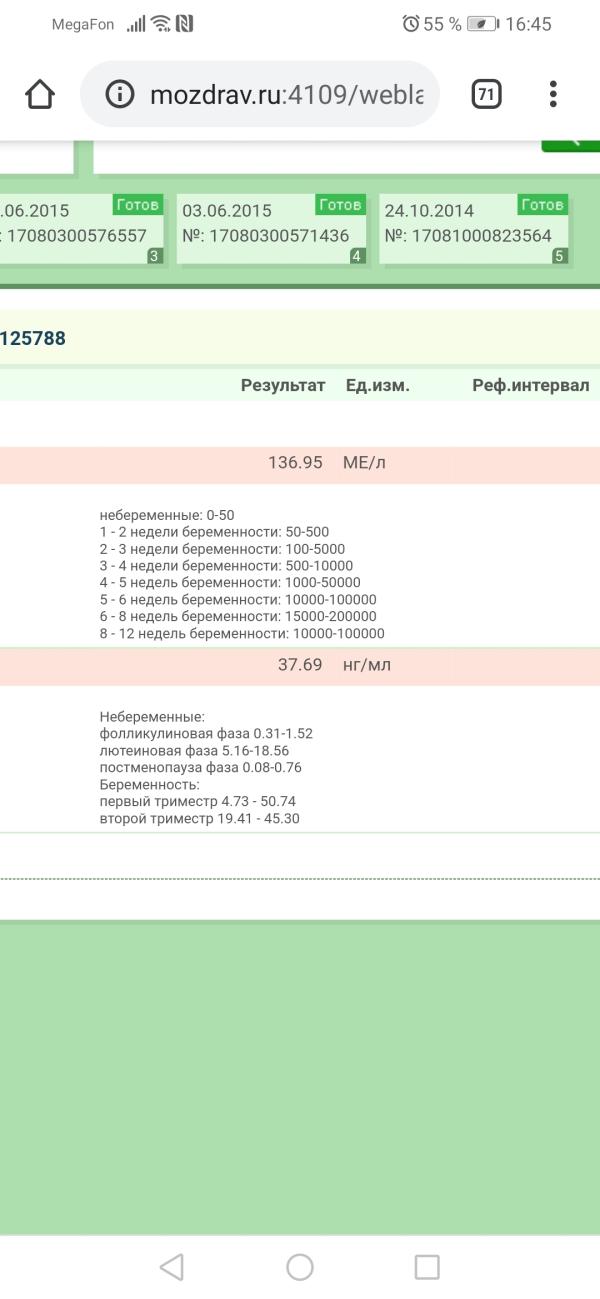This screenshot has height=1299, width=600.
Task: Tap order number 17081000823564
Action: tap(468, 236)
